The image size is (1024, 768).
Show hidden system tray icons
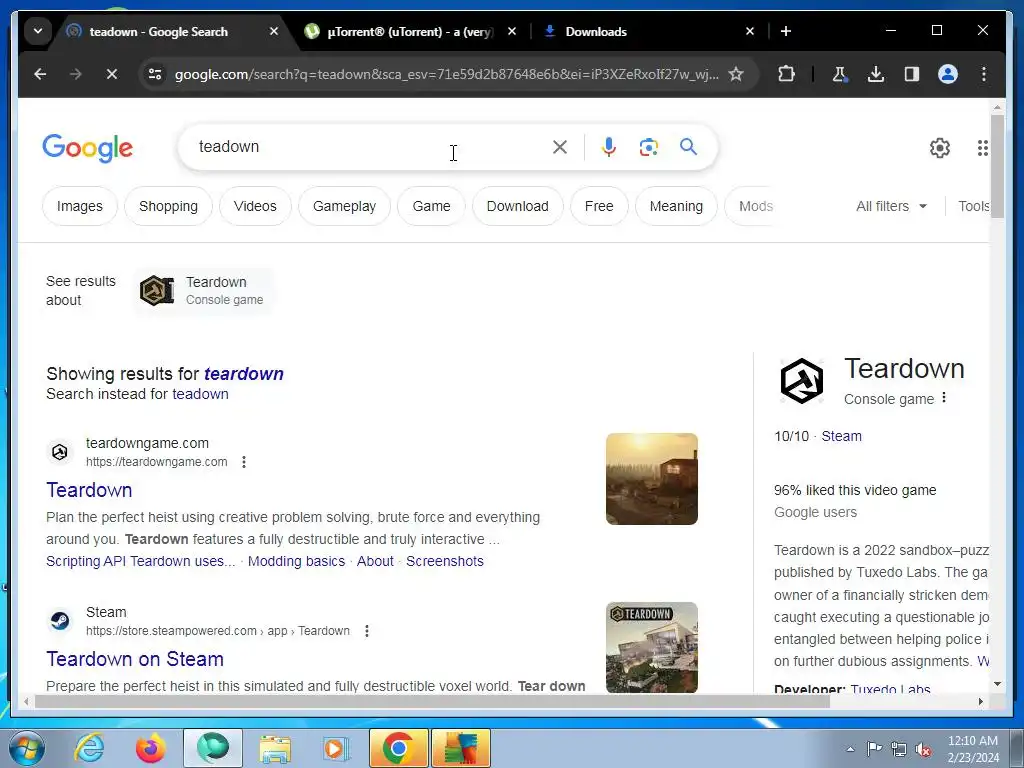850,750
